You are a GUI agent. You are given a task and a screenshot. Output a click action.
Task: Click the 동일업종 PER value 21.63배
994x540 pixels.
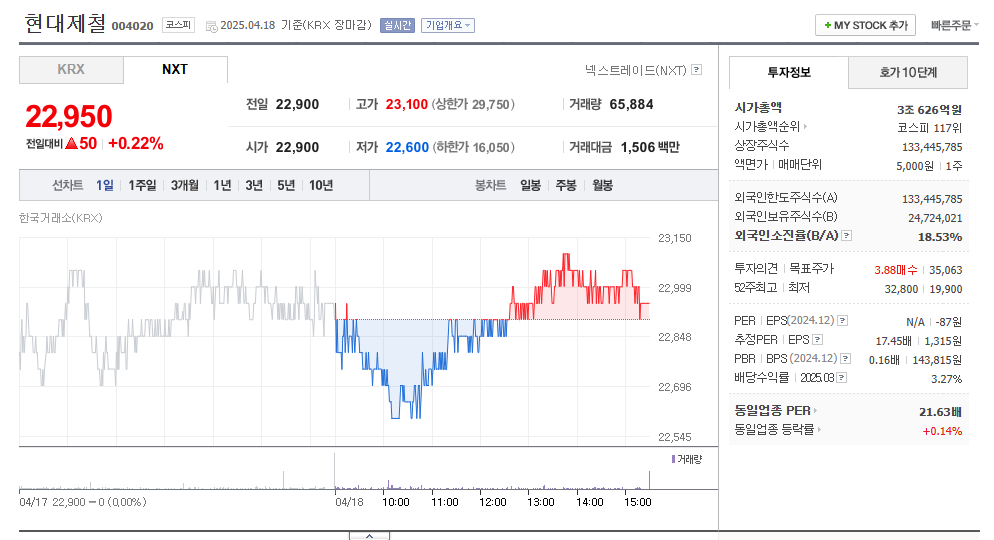tap(940, 412)
